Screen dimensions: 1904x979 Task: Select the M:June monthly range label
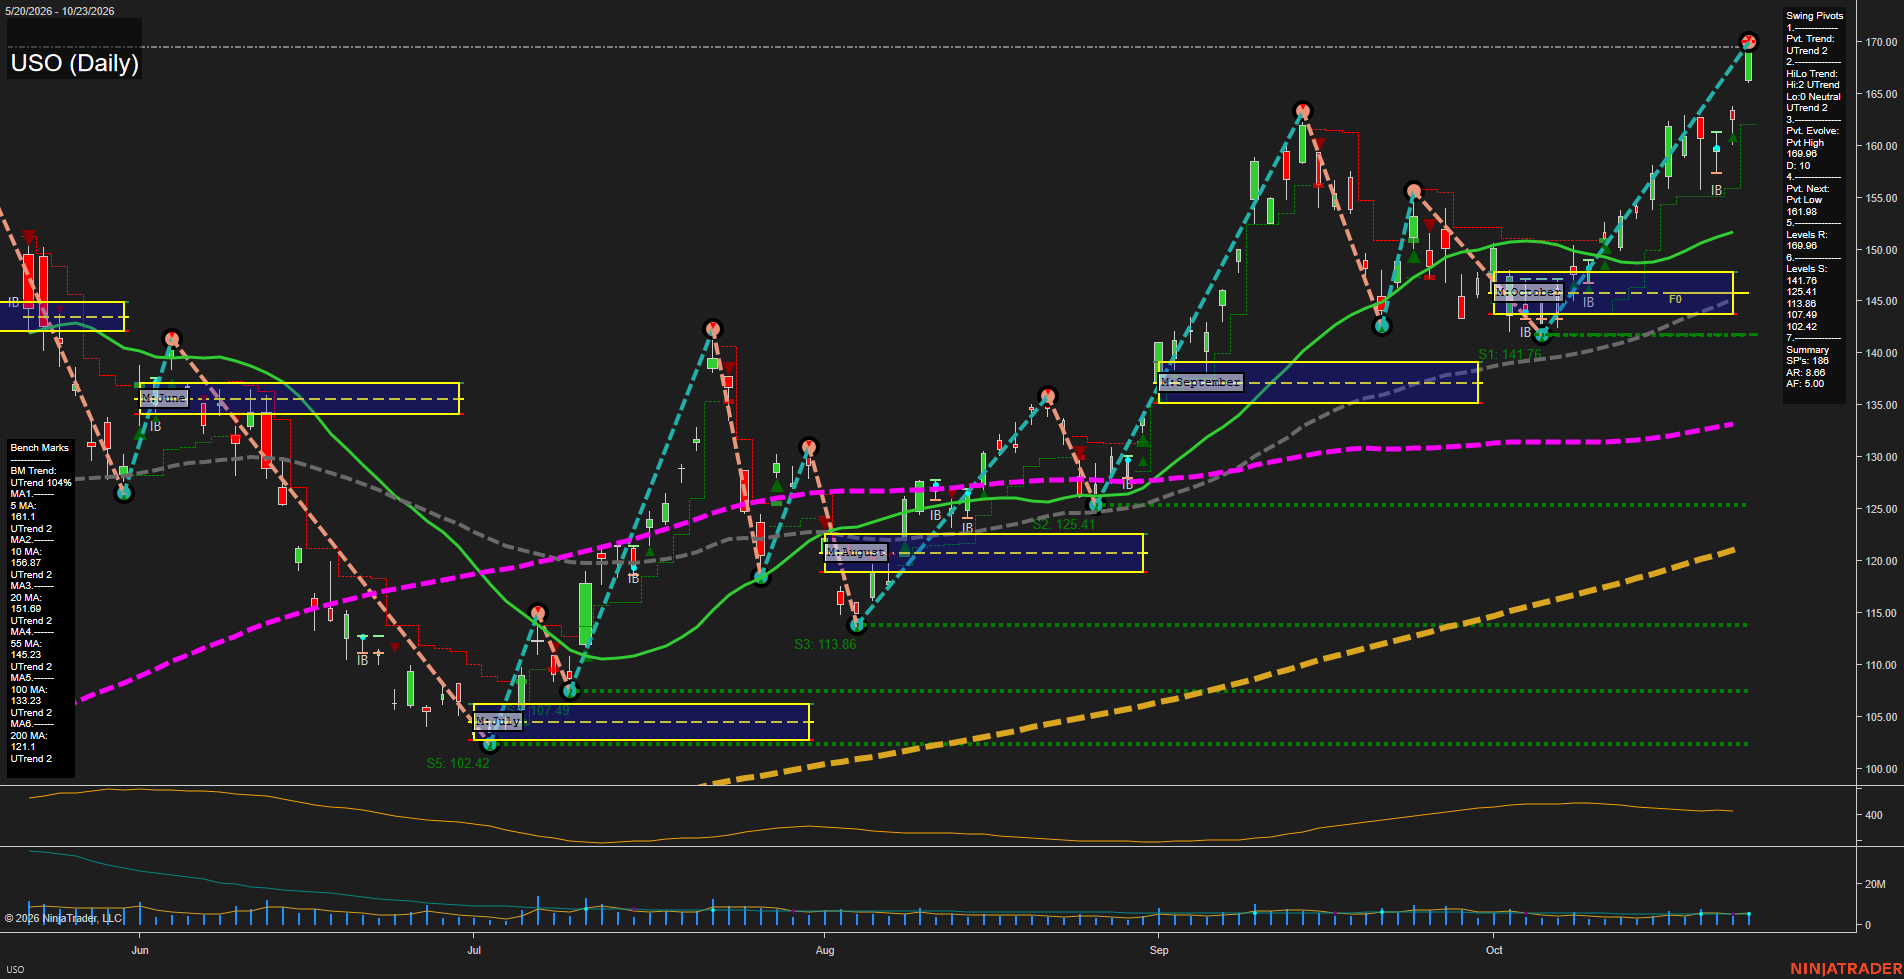(164, 398)
